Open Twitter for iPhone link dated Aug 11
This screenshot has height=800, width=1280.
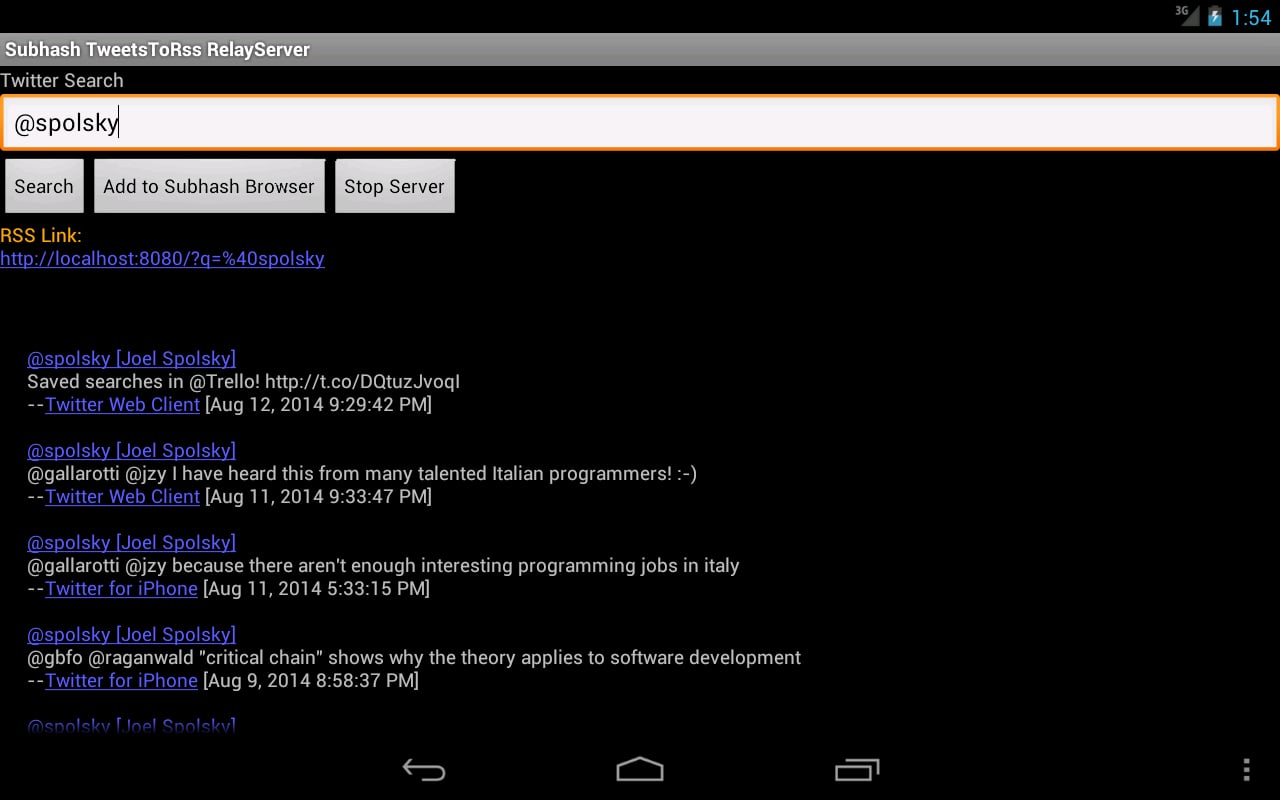coord(121,588)
